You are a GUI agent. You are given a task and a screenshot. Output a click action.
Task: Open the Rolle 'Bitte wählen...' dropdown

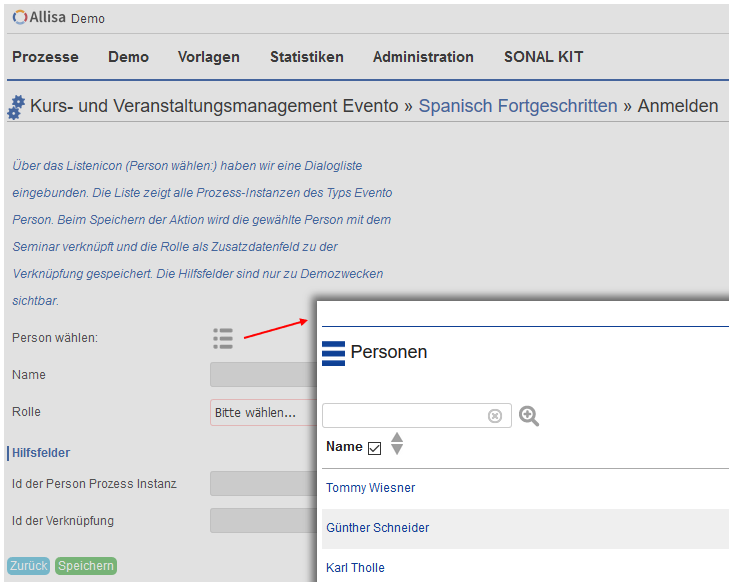pos(264,412)
